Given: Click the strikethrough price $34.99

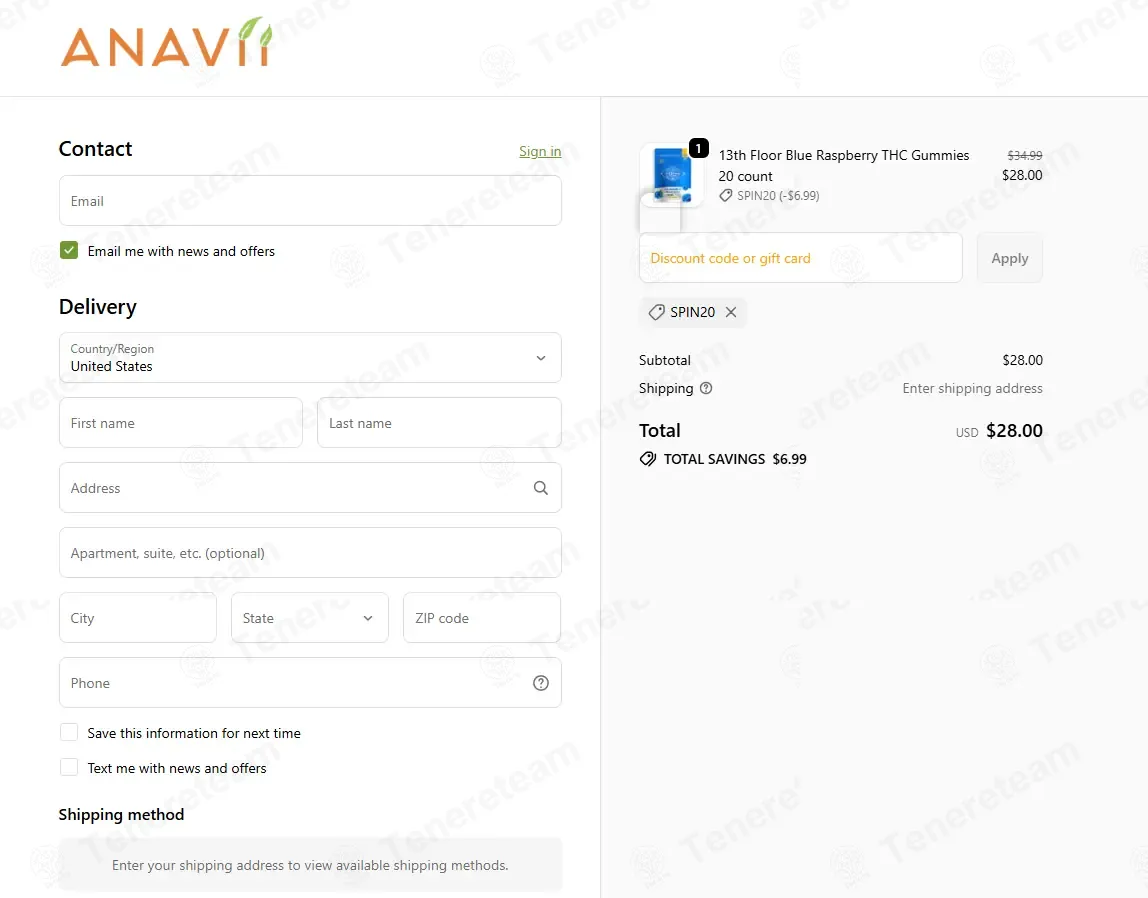Looking at the screenshot, I should 1024,155.
